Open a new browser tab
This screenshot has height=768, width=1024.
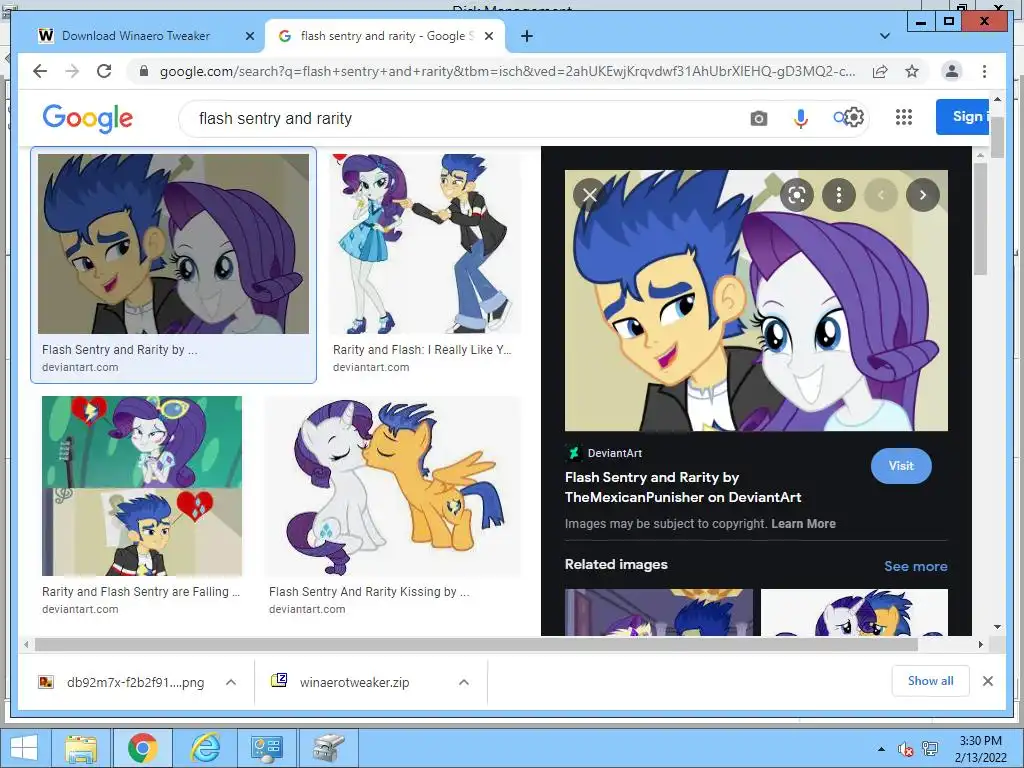tap(526, 36)
